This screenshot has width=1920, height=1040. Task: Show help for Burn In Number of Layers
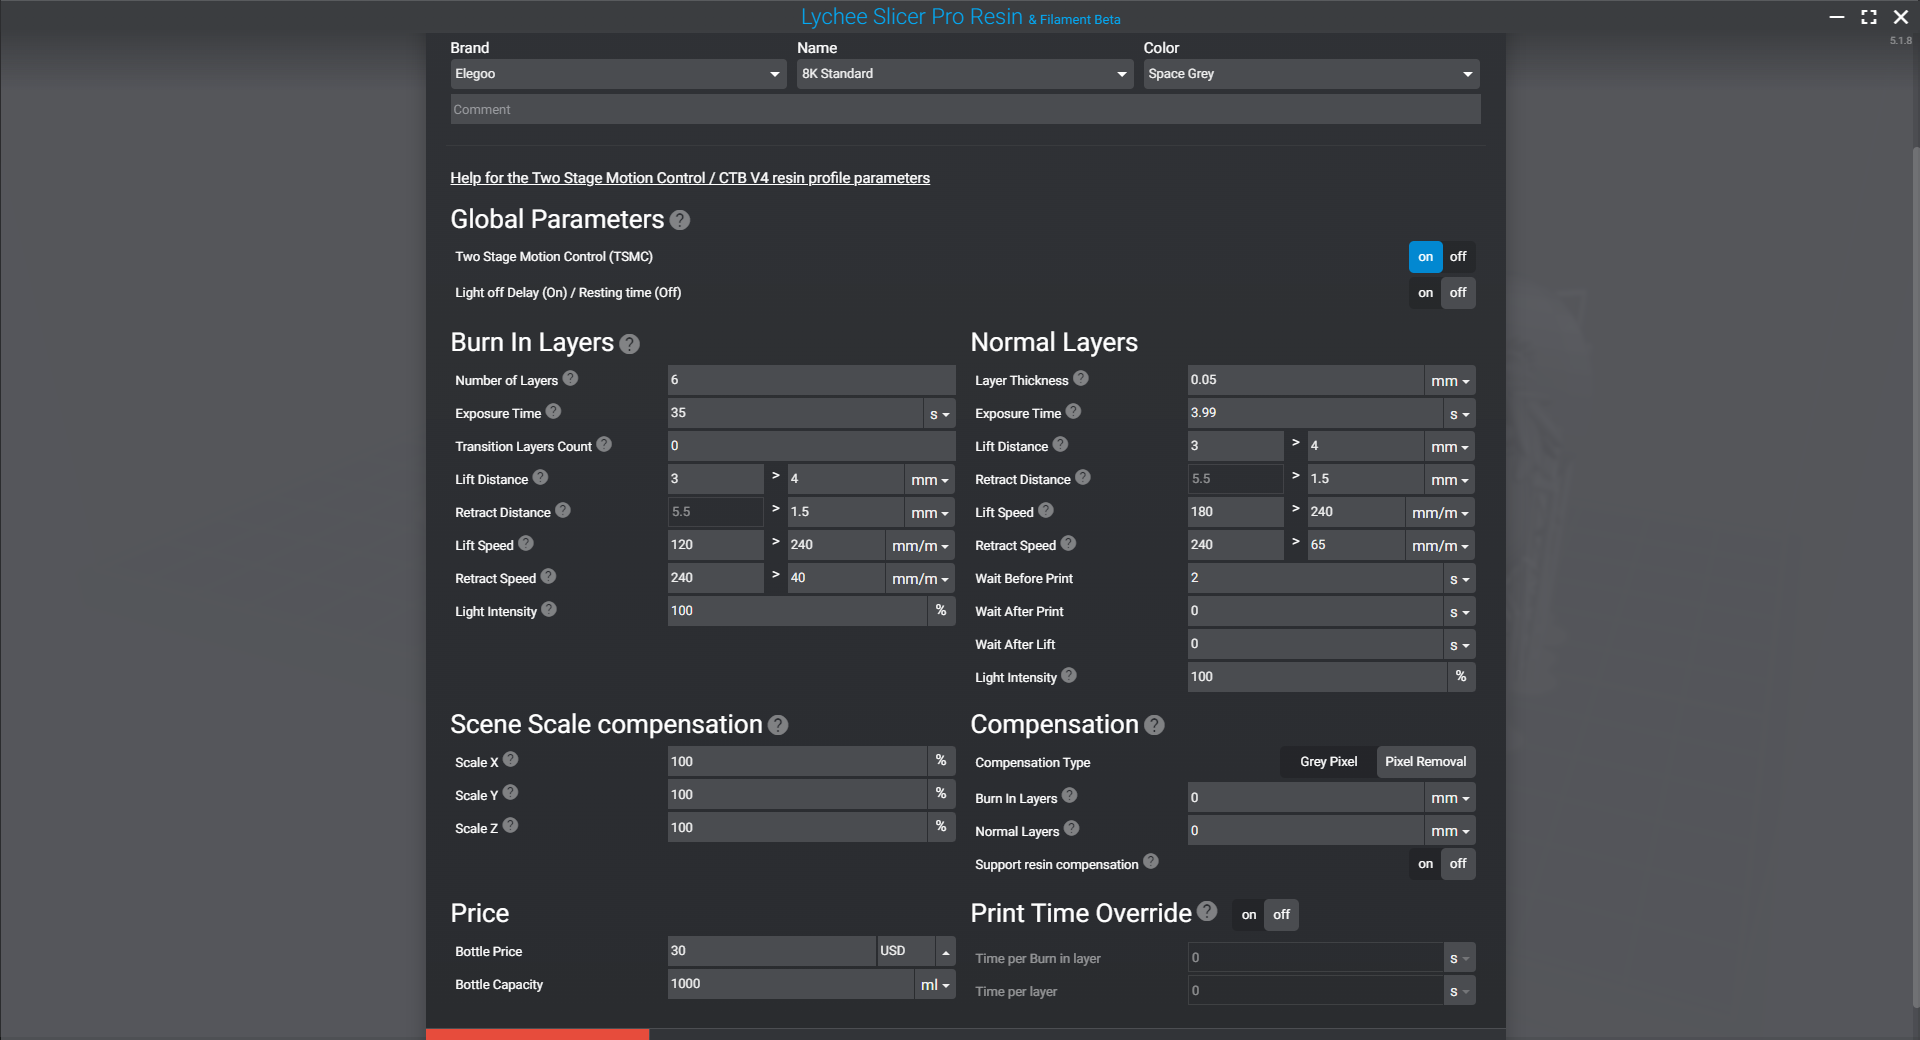pyautogui.click(x=570, y=378)
